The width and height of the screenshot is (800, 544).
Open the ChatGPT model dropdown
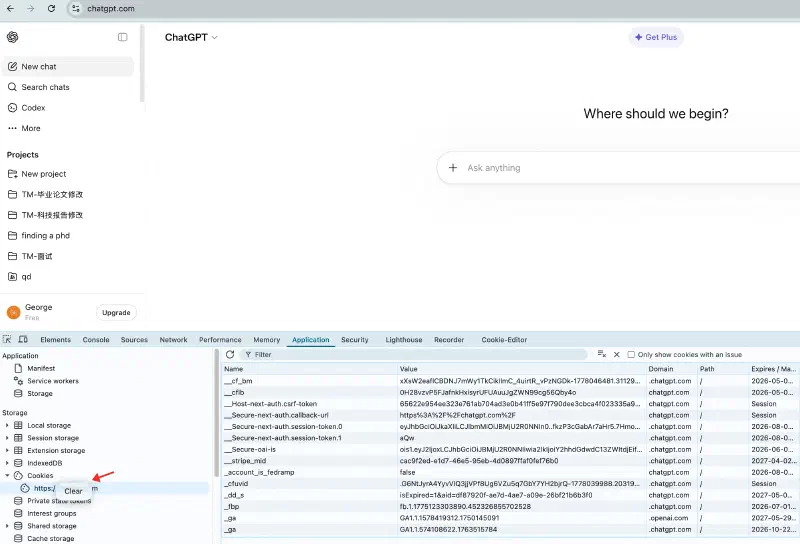click(191, 37)
